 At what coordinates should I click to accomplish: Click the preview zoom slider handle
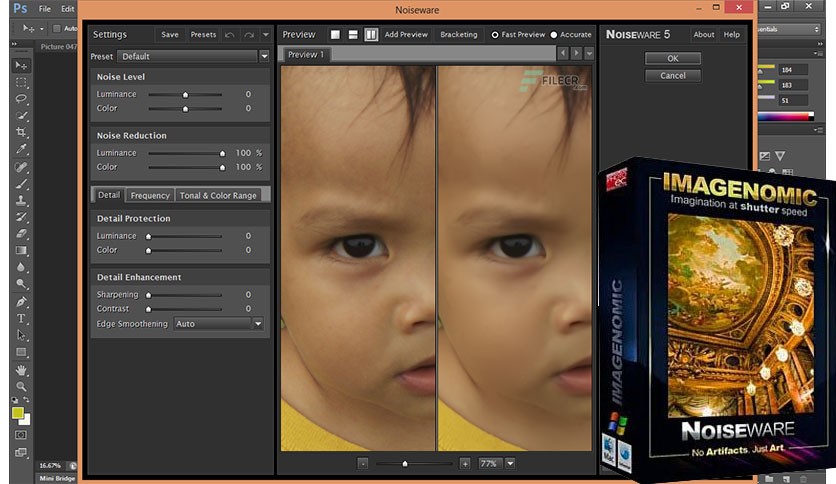[405, 464]
